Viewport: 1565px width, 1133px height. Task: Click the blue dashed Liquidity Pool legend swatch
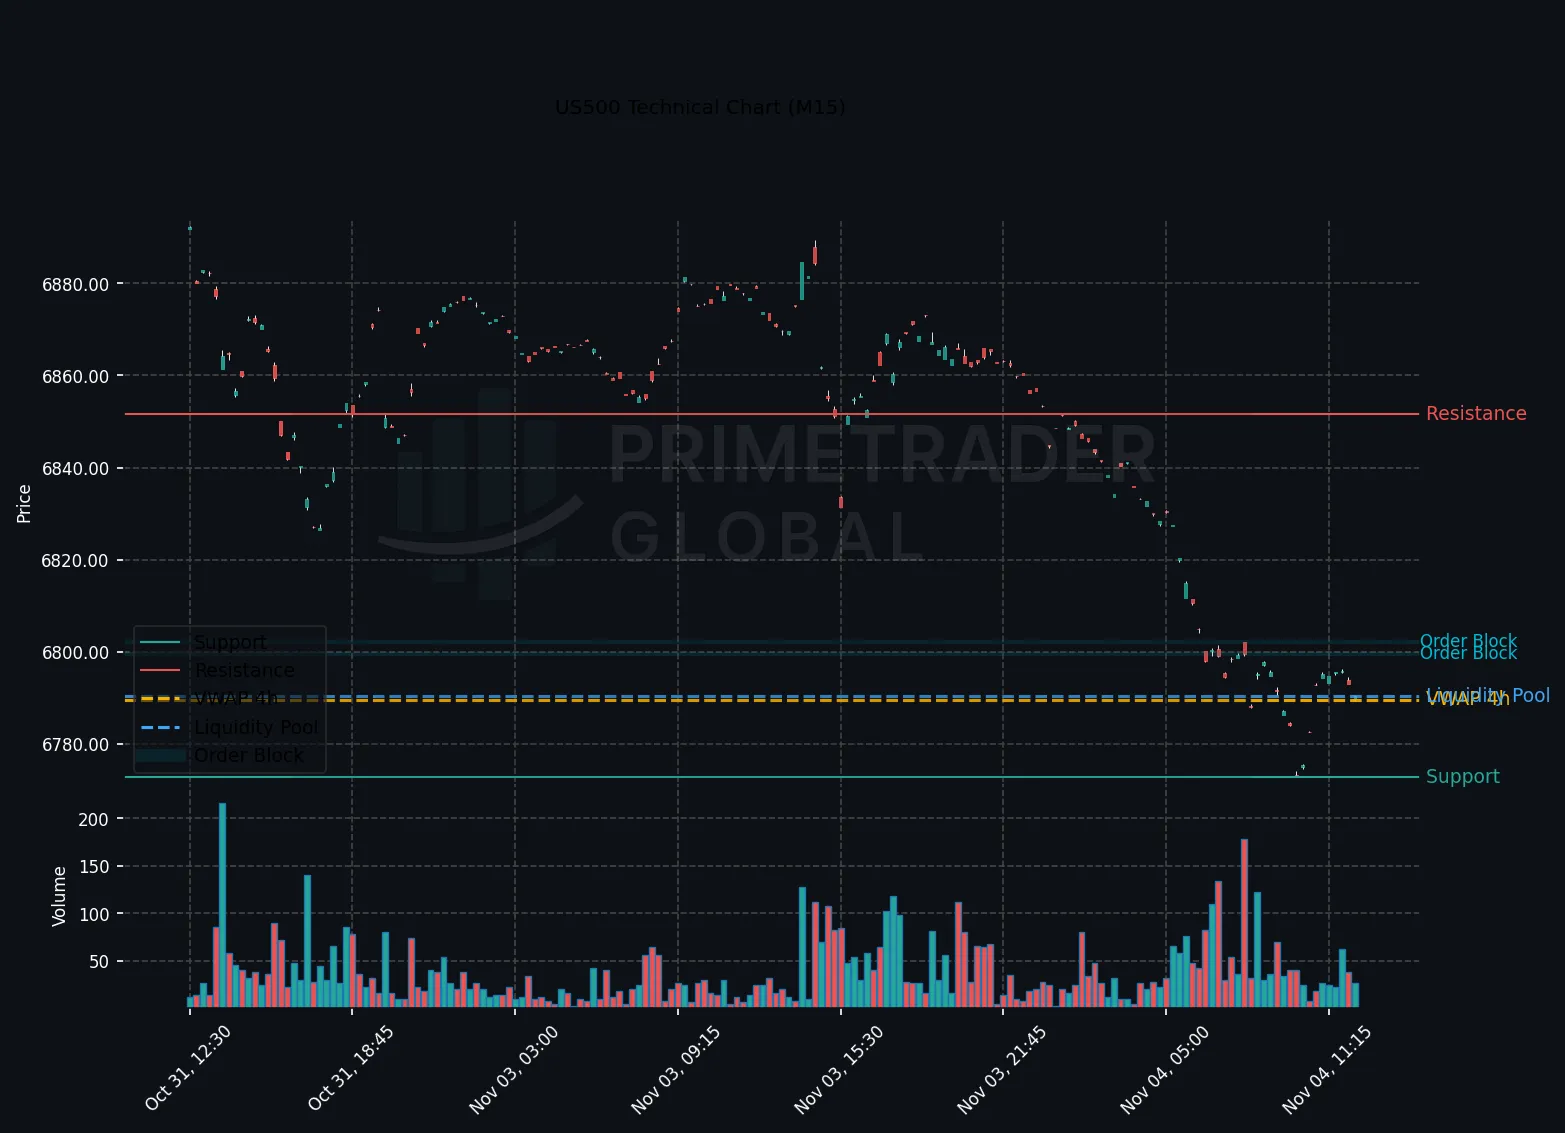[x=160, y=727]
